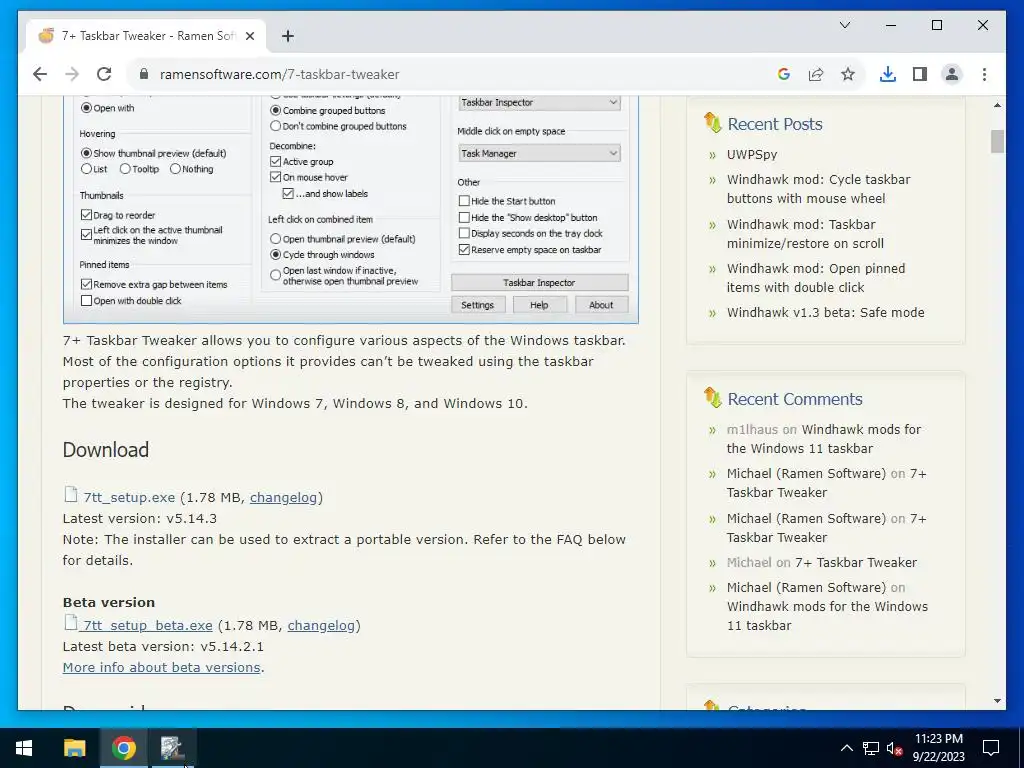Toggle Reserve empty space on taskbar
The width and height of the screenshot is (1024, 768).
pyautogui.click(x=464, y=249)
